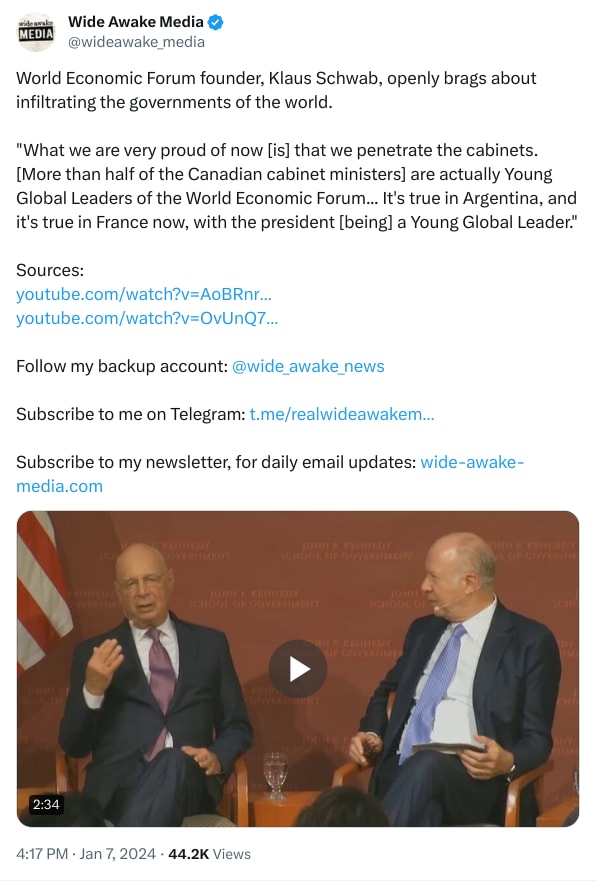Click the "Sources:" label text
Viewport: 611px width, 881px height.
click(50, 270)
